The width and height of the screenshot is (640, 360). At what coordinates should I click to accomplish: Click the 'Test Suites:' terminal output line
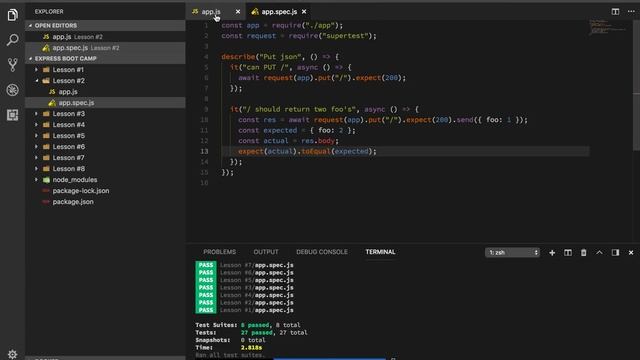248,325
